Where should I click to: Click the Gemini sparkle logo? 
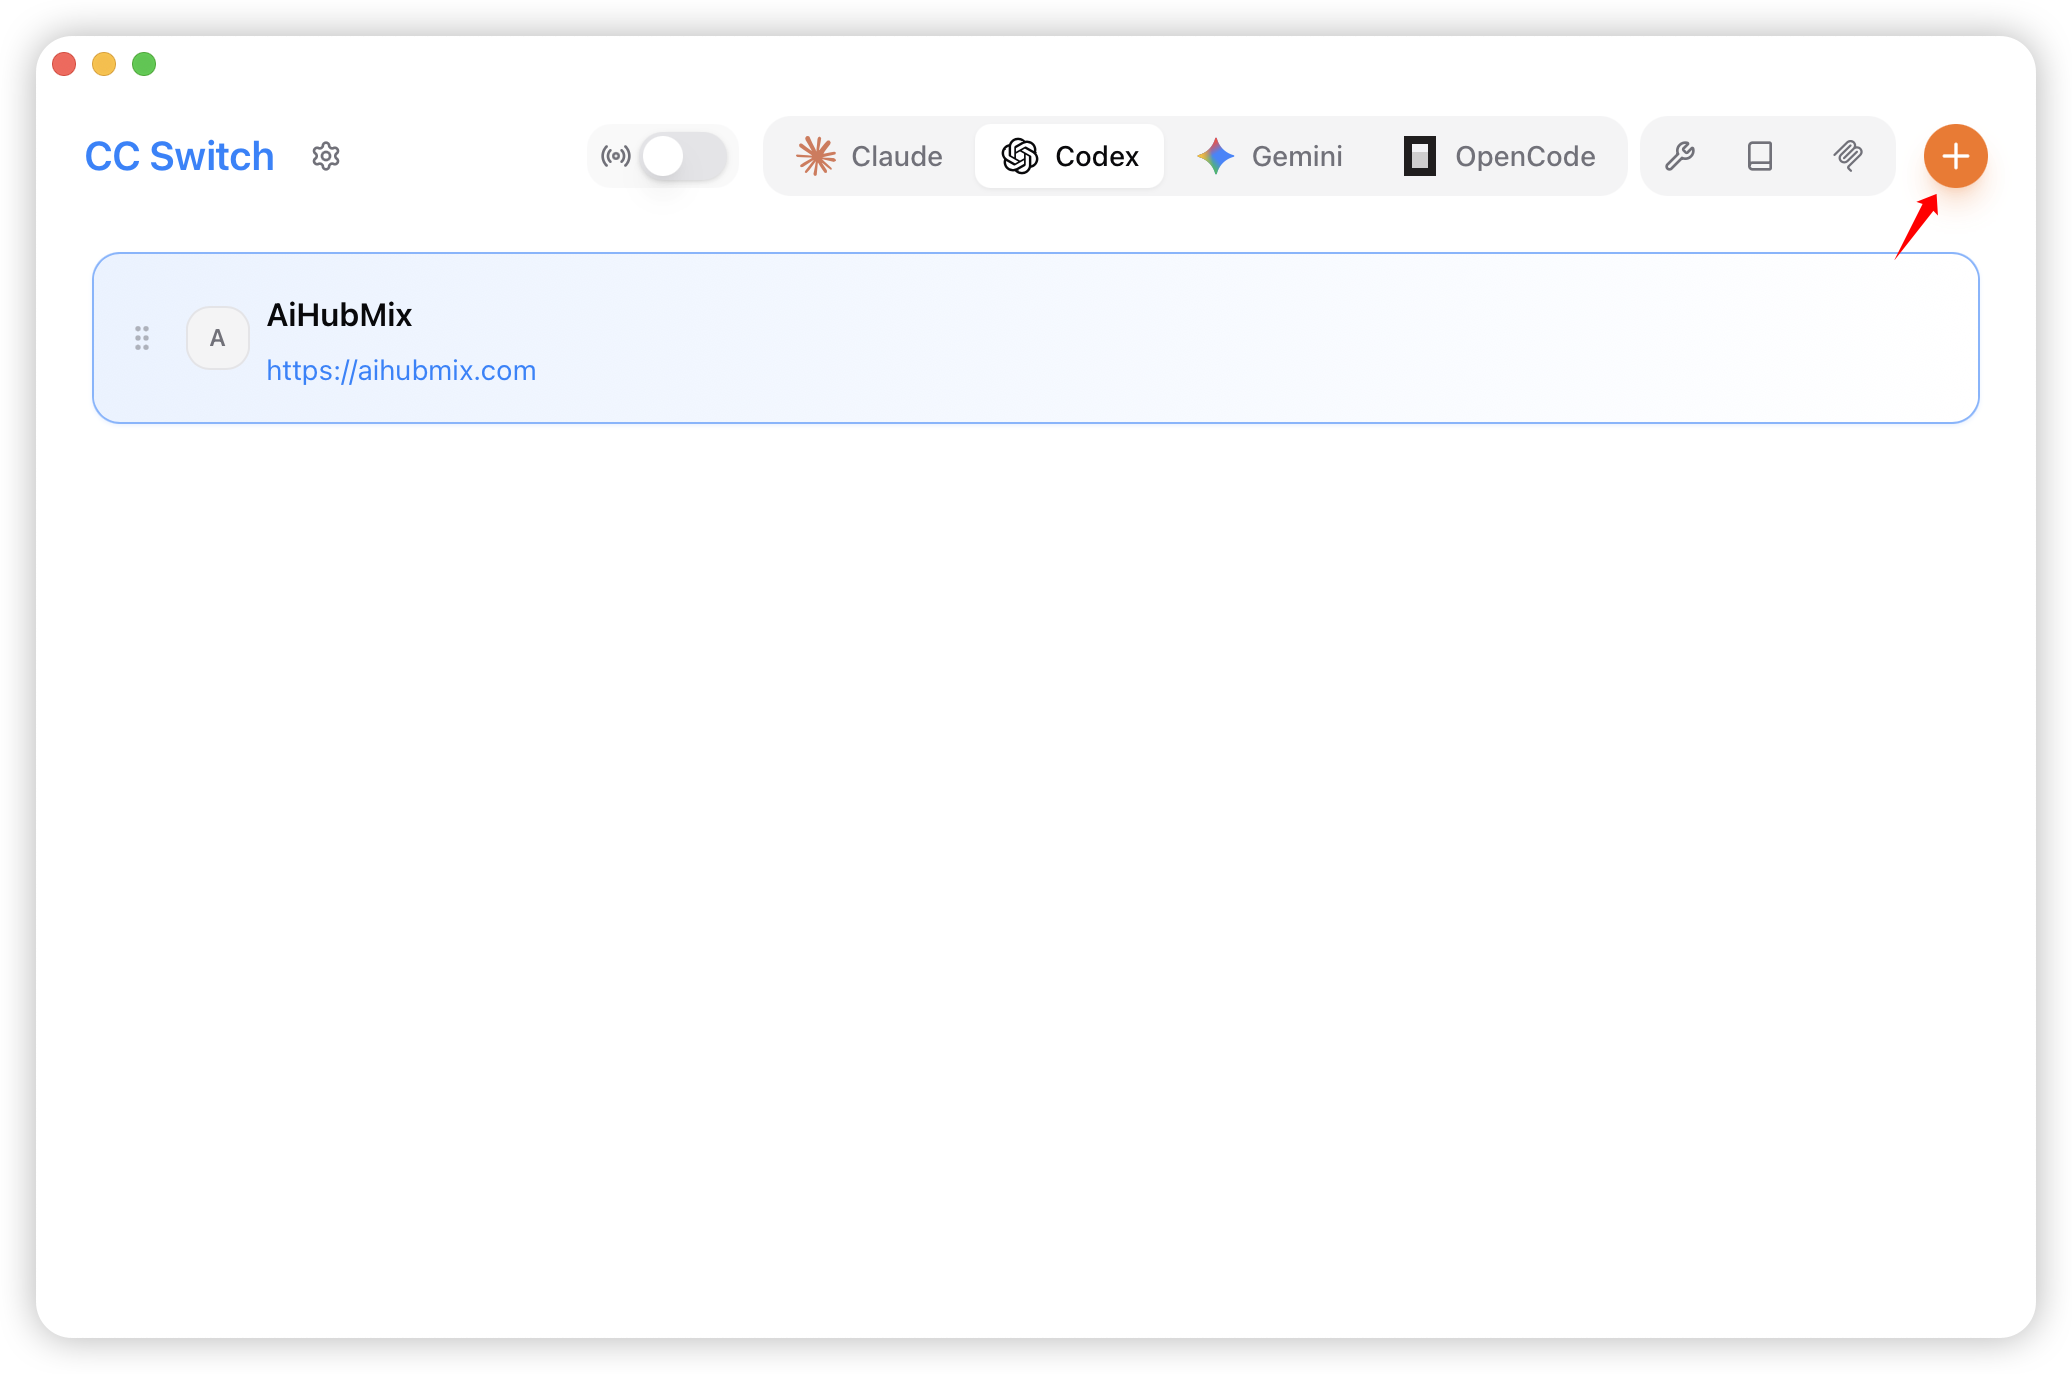1216,156
